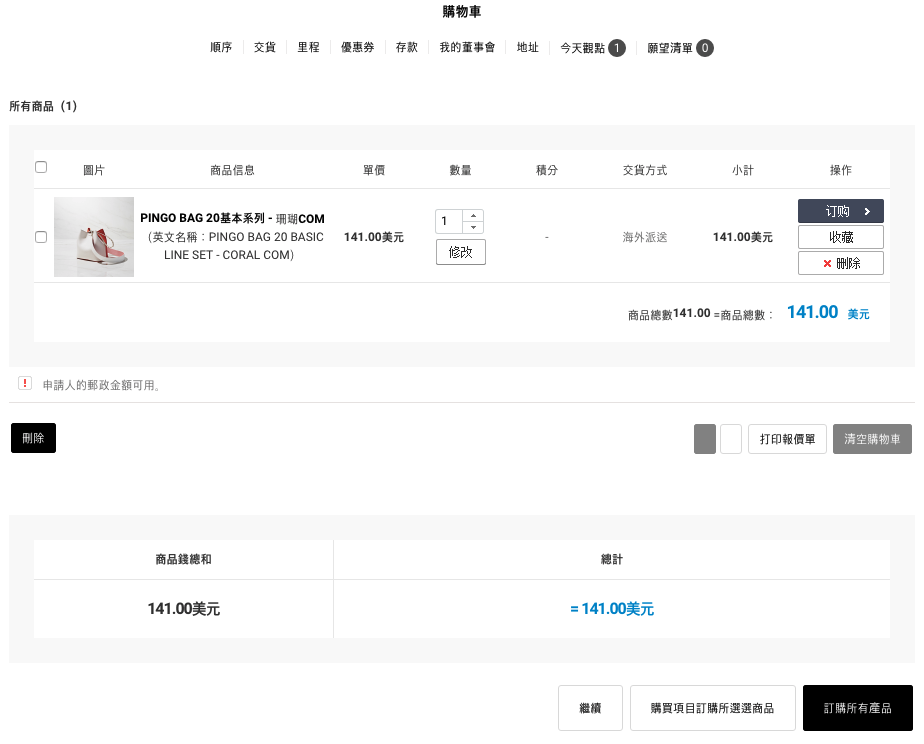Screen dimensions: 924x744
Task: Toggle the select-all checkbox in table header
Action: (x=41, y=167)
